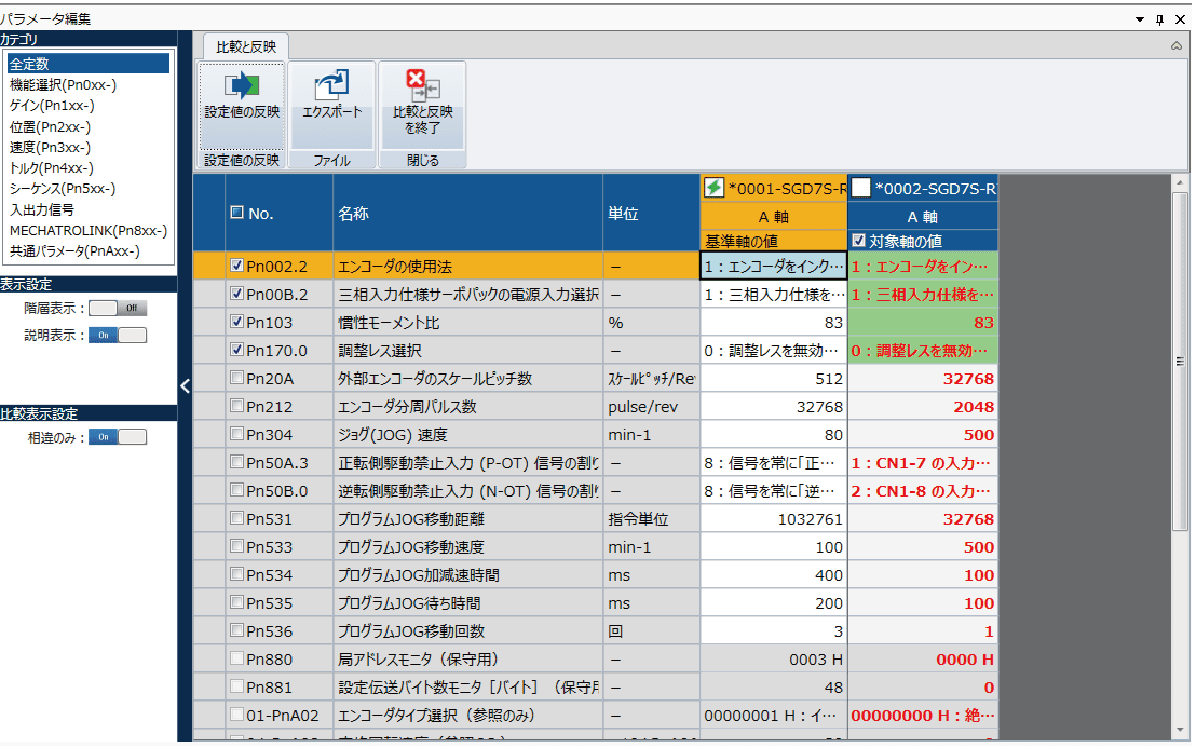1192x746 pixels.
Task: Click the pin icon in the panel title bar
Action: (1159, 19)
